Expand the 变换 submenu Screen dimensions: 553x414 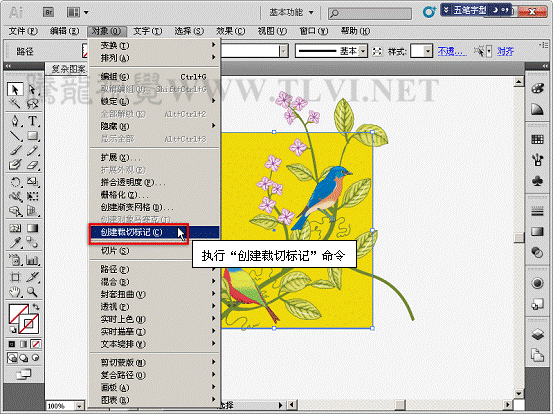point(154,45)
